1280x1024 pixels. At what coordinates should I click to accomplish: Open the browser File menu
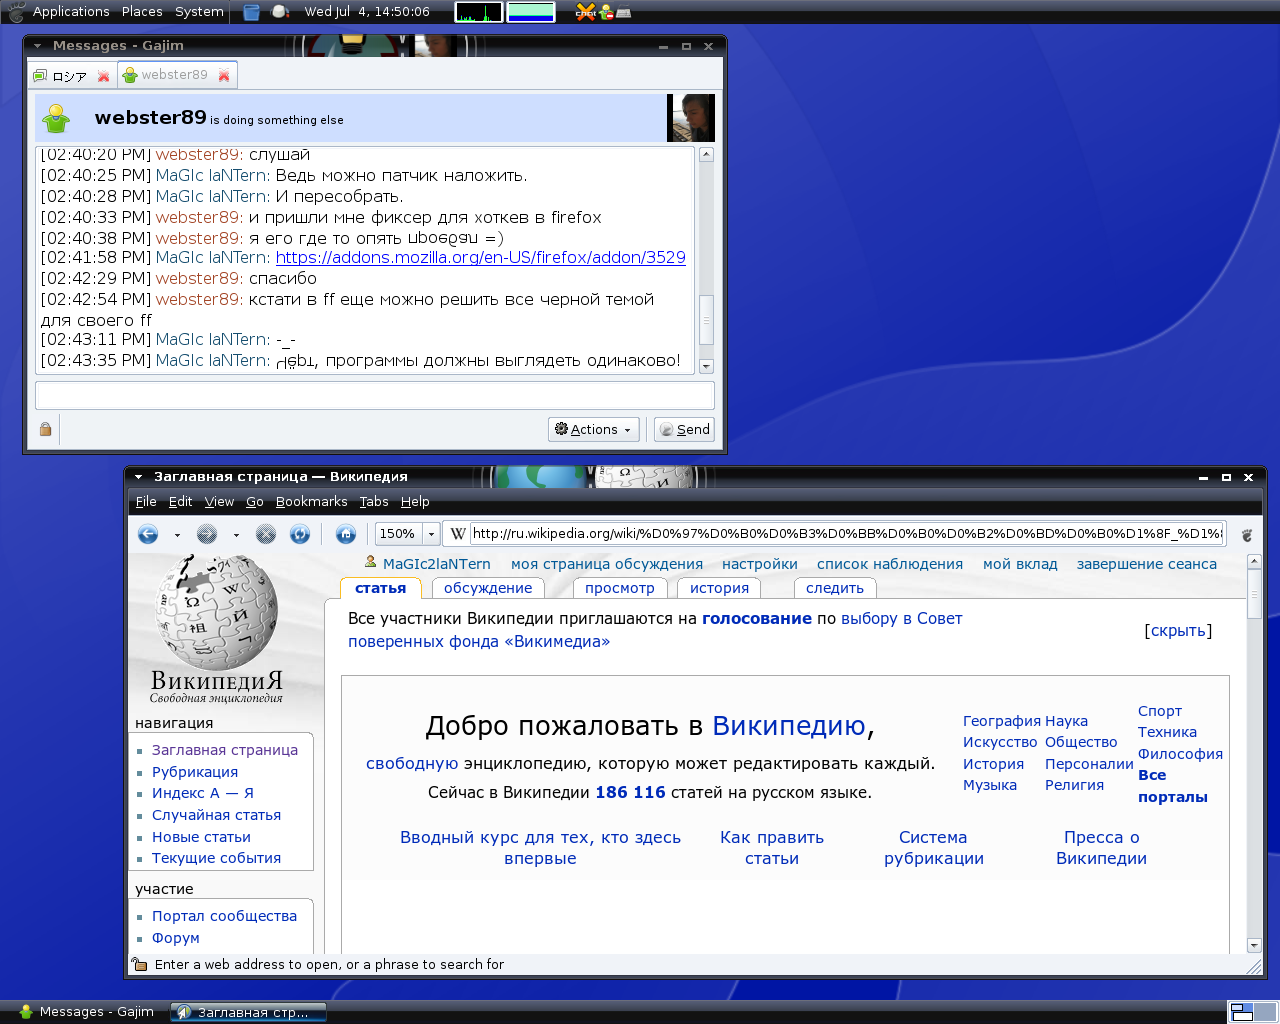coord(146,502)
